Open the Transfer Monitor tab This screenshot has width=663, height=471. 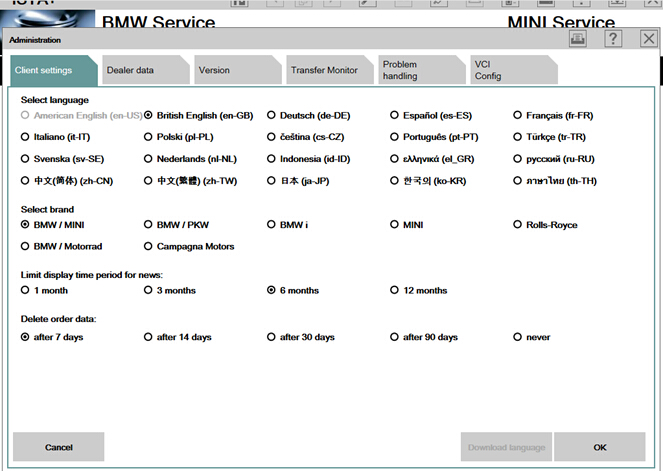coord(330,70)
